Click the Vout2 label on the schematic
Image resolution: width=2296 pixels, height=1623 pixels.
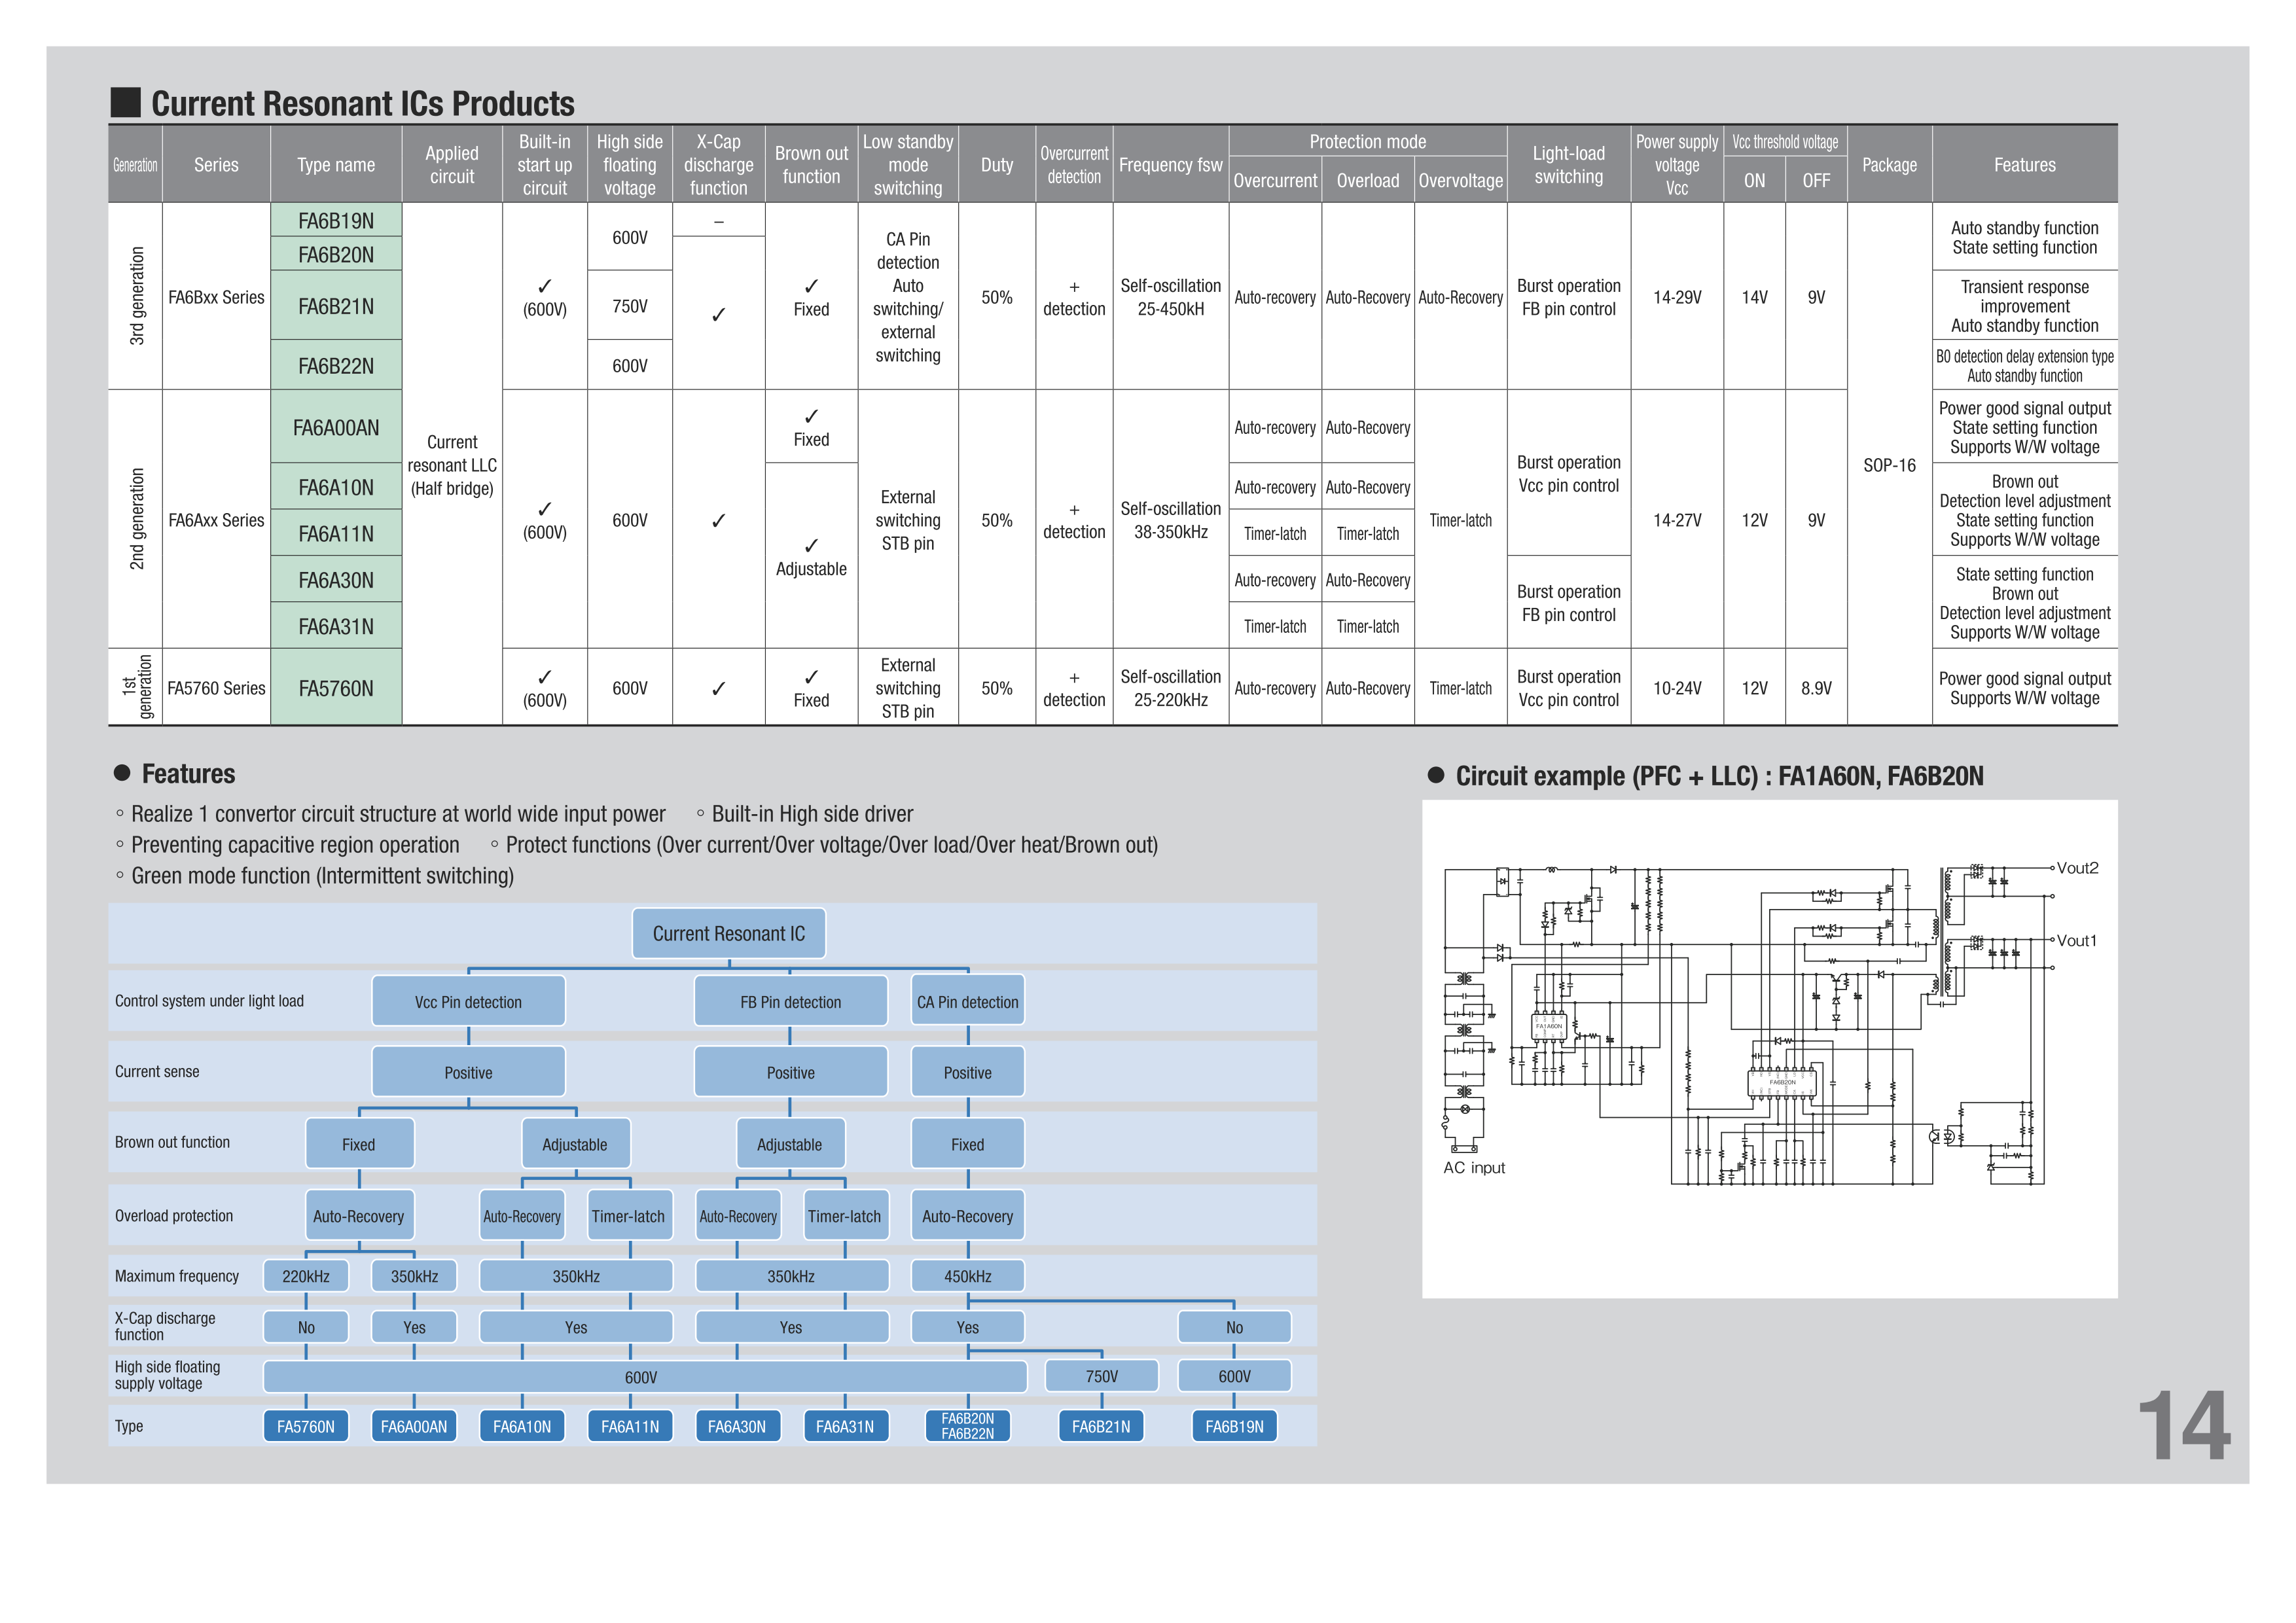2077,868
